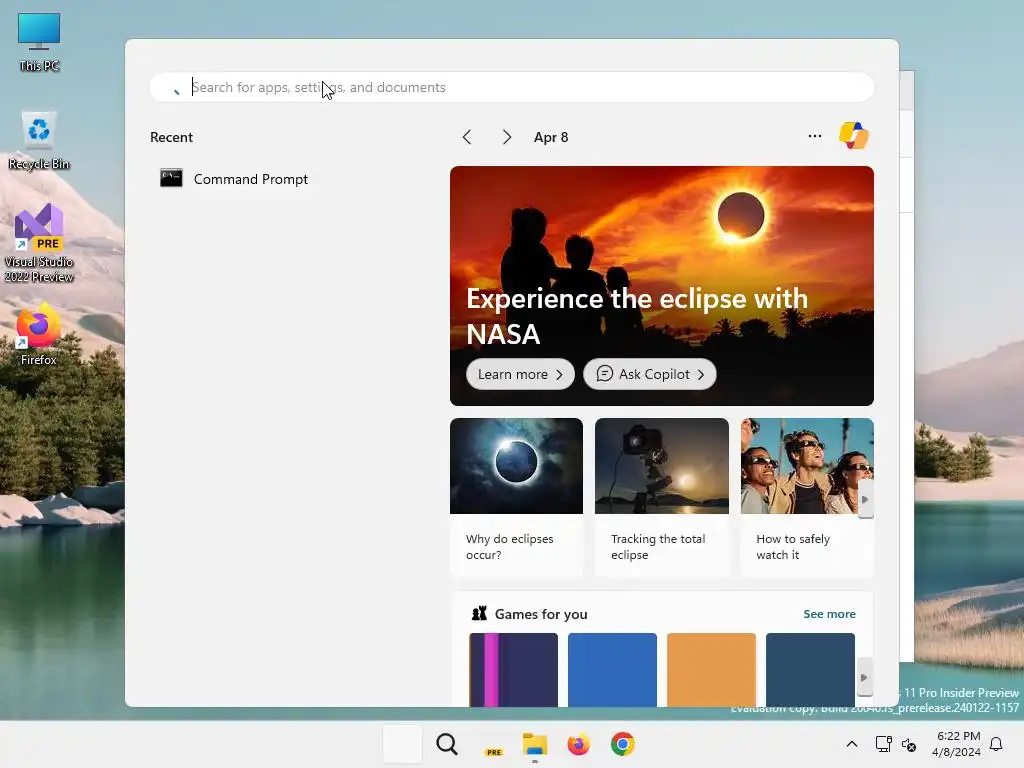Click See more in Games for you
Viewport: 1024px width, 768px height.
pyautogui.click(x=829, y=614)
